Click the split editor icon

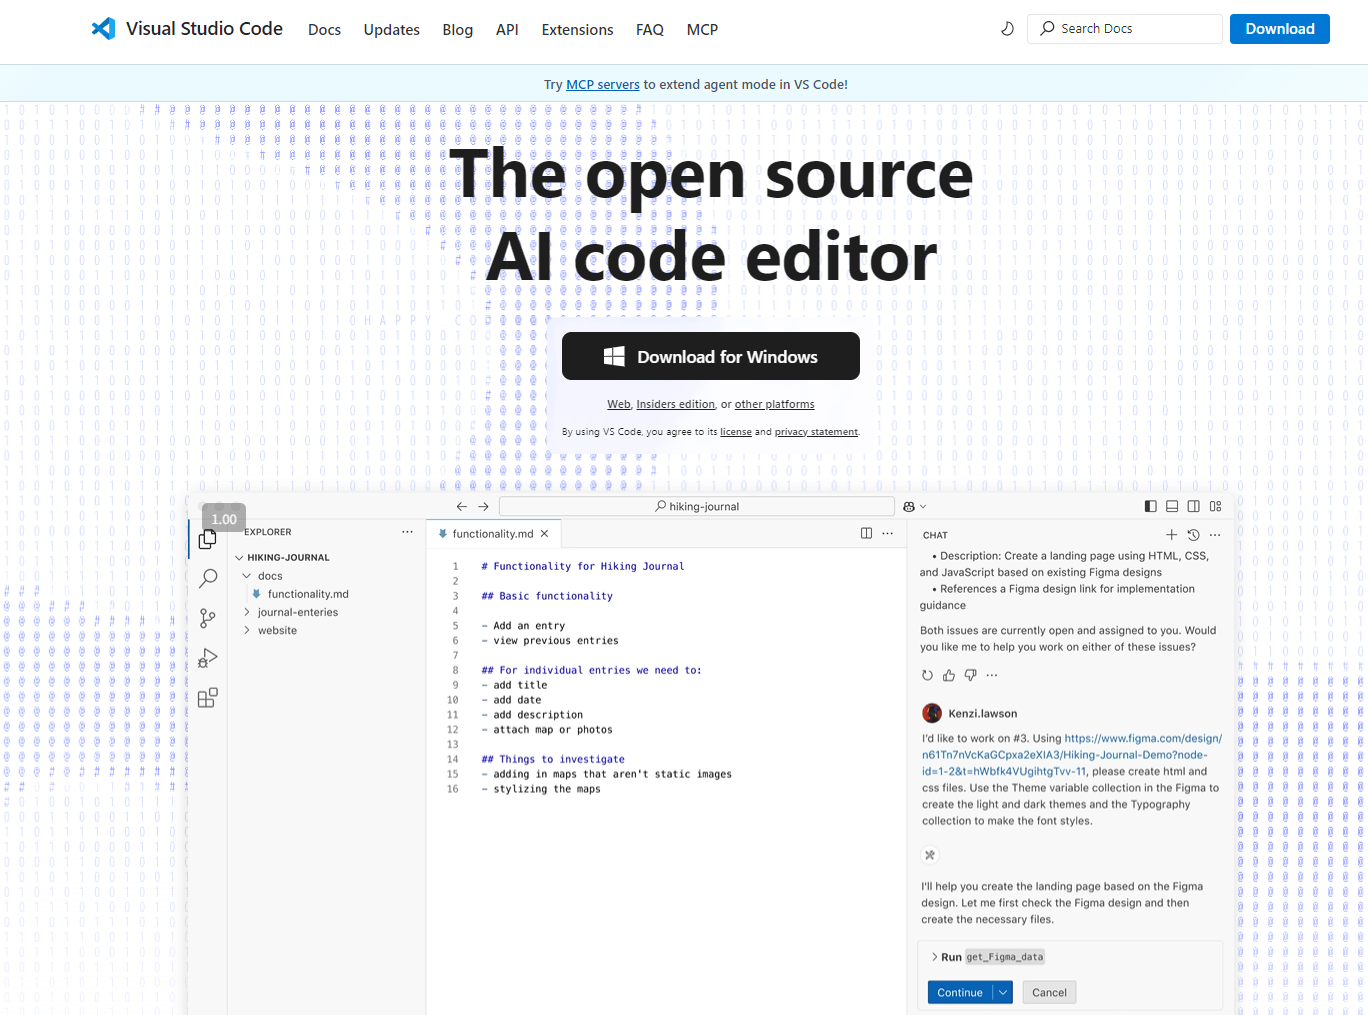(x=866, y=533)
